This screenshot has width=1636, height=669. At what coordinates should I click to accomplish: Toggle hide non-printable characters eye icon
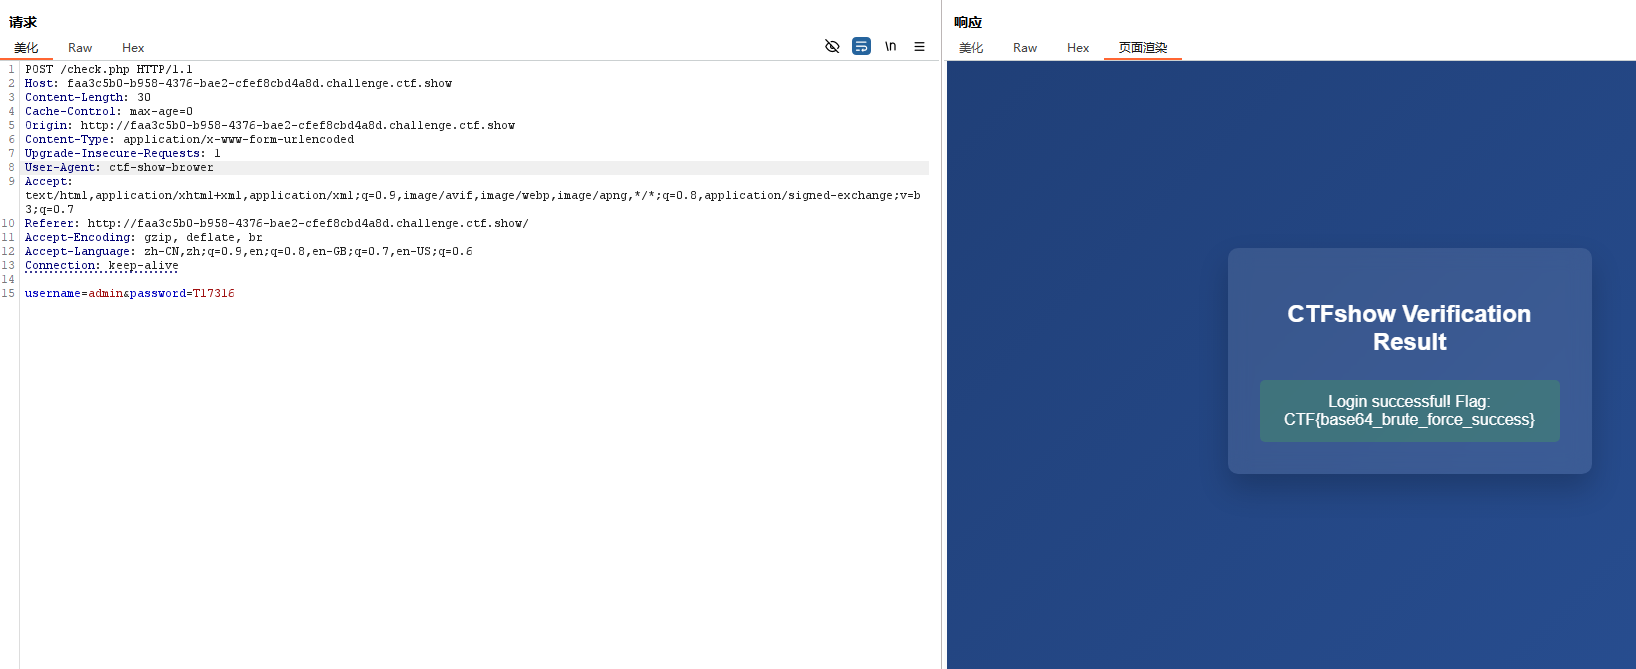832,46
